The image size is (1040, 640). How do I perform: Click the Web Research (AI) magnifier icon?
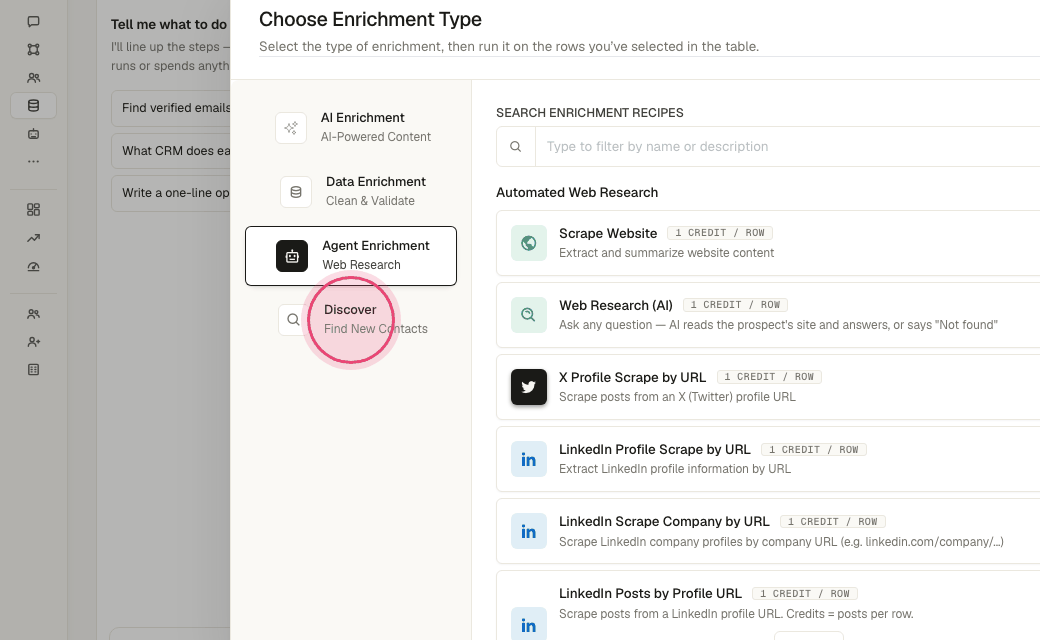click(x=529, y=315)
